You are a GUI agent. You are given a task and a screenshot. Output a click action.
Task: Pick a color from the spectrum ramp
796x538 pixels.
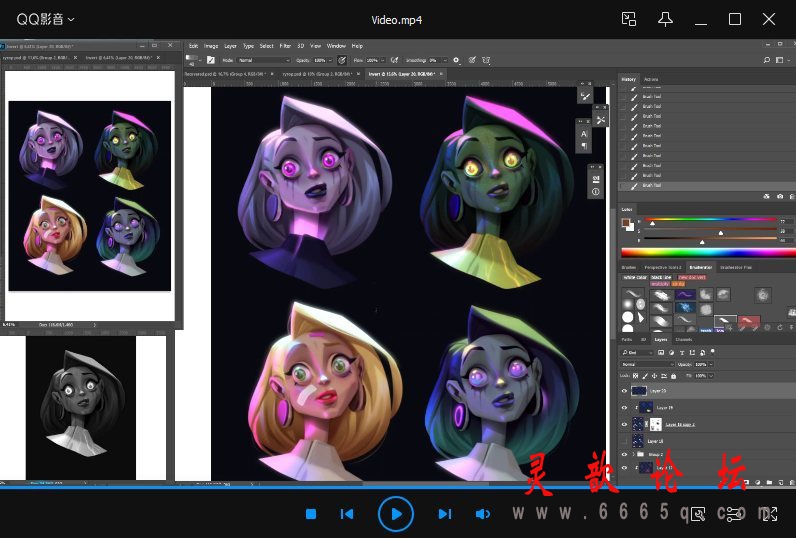point(708,253)
